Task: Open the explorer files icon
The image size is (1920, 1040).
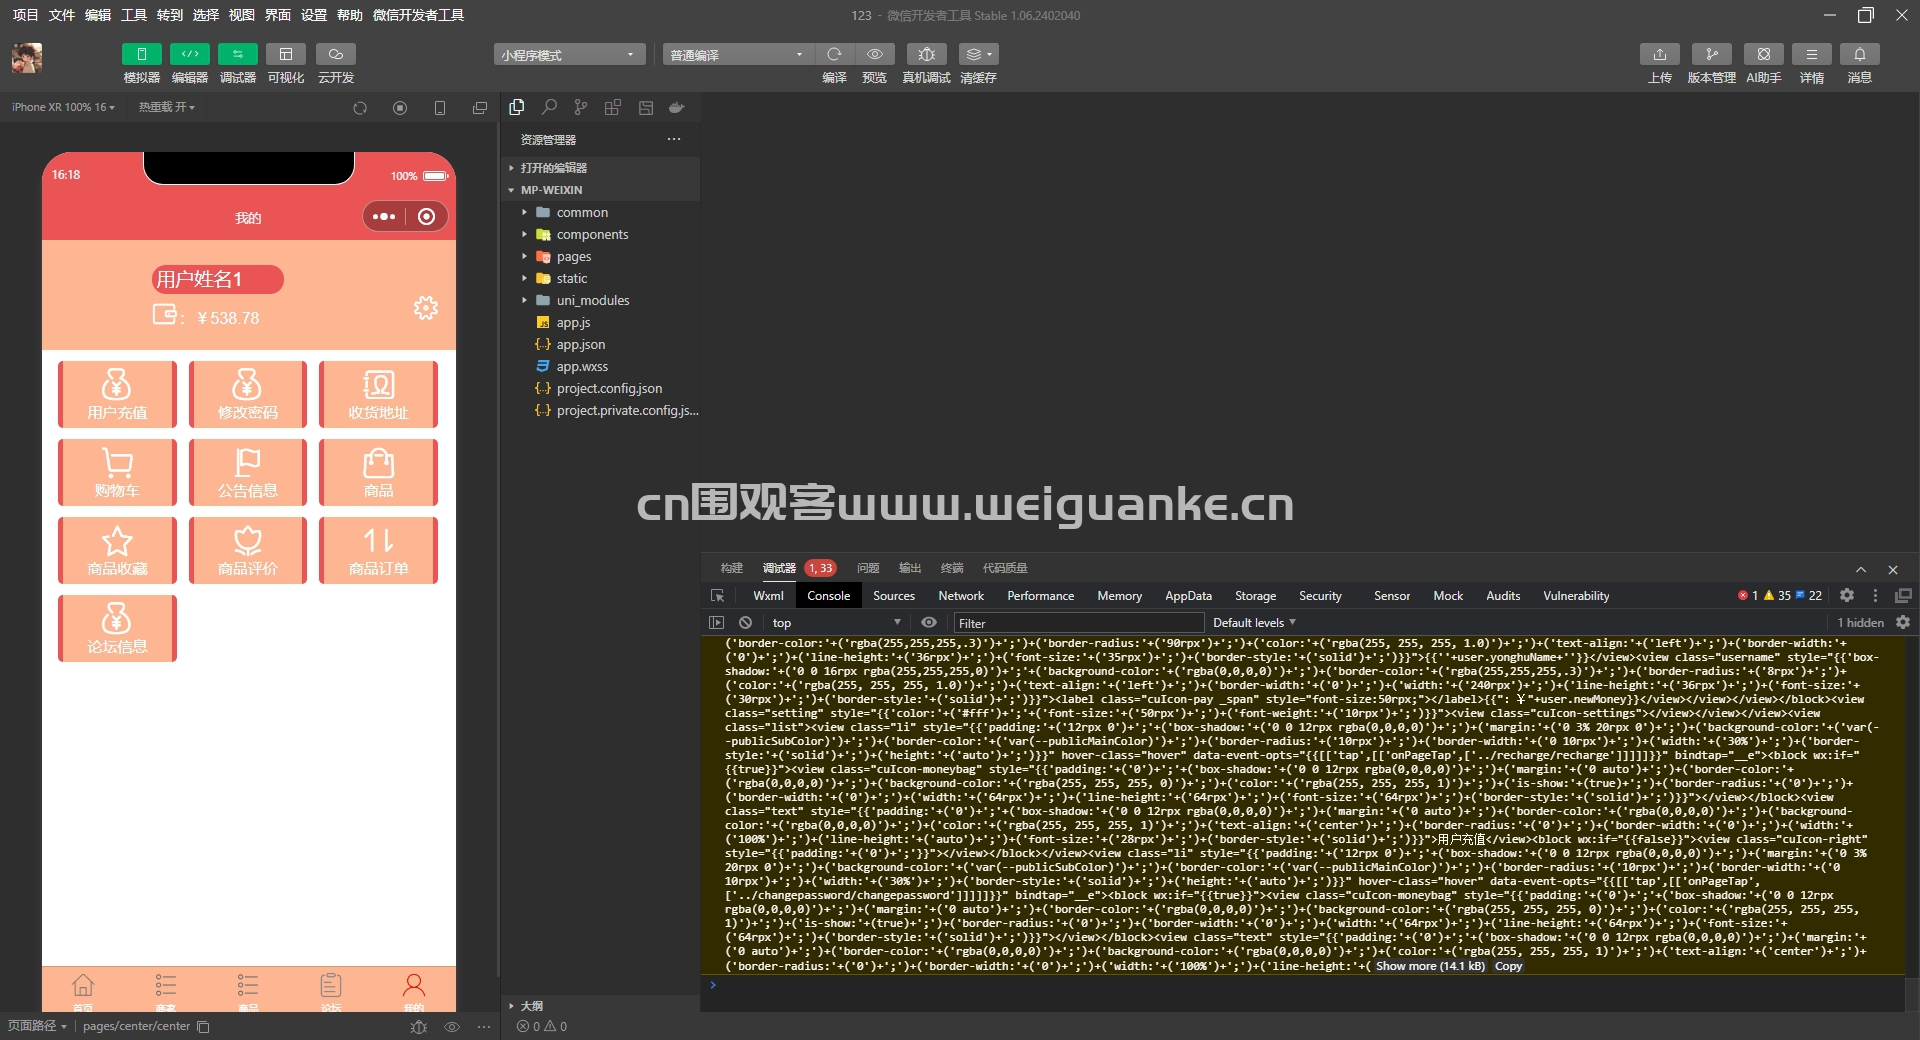Action: coord(517,107)
